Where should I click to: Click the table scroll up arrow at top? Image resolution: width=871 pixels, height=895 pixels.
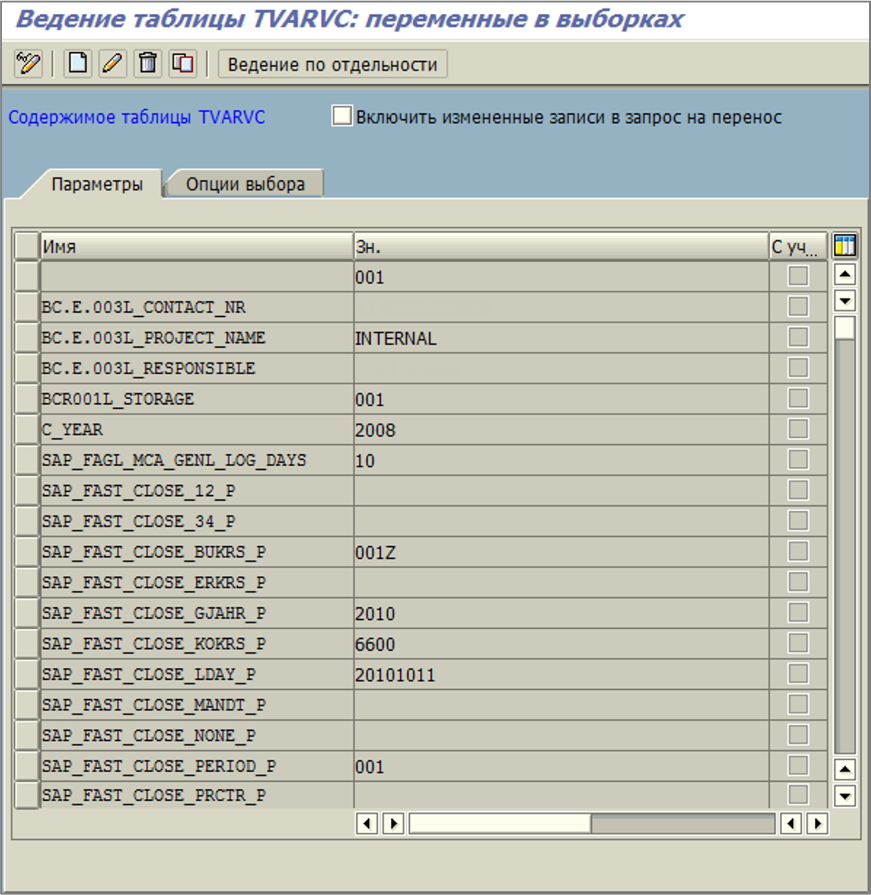pyautogui.click(x=845, y=275)
